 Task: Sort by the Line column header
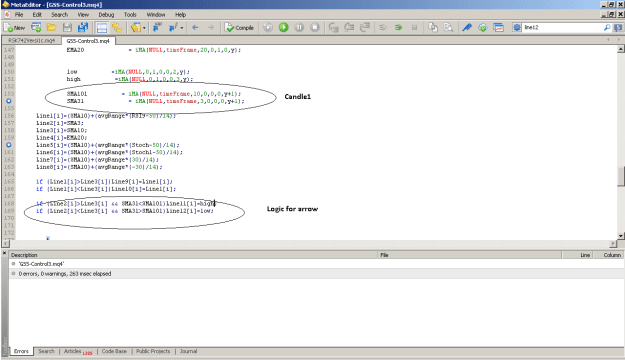coord(577,255)
